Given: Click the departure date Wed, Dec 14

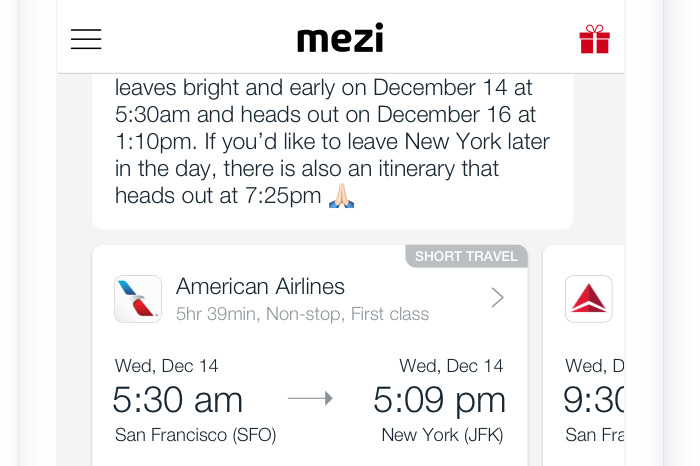Looking at the screenshot, I should pyautogui.click(x=167, y=366).
